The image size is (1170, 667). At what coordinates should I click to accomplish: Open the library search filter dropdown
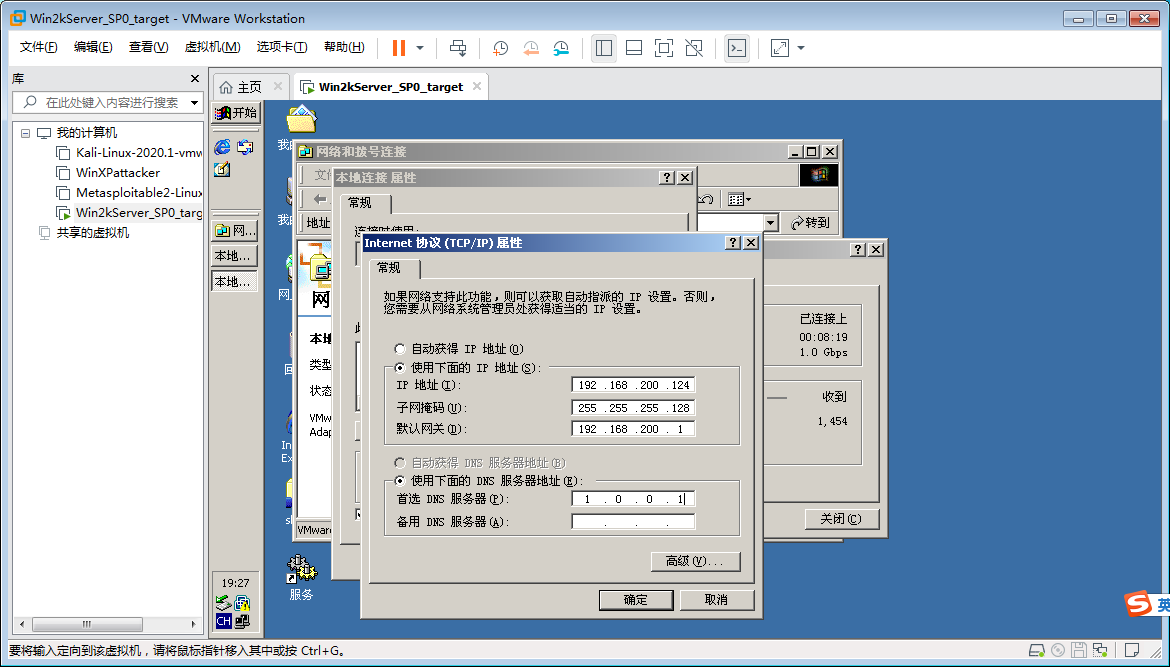click(195, 102)
